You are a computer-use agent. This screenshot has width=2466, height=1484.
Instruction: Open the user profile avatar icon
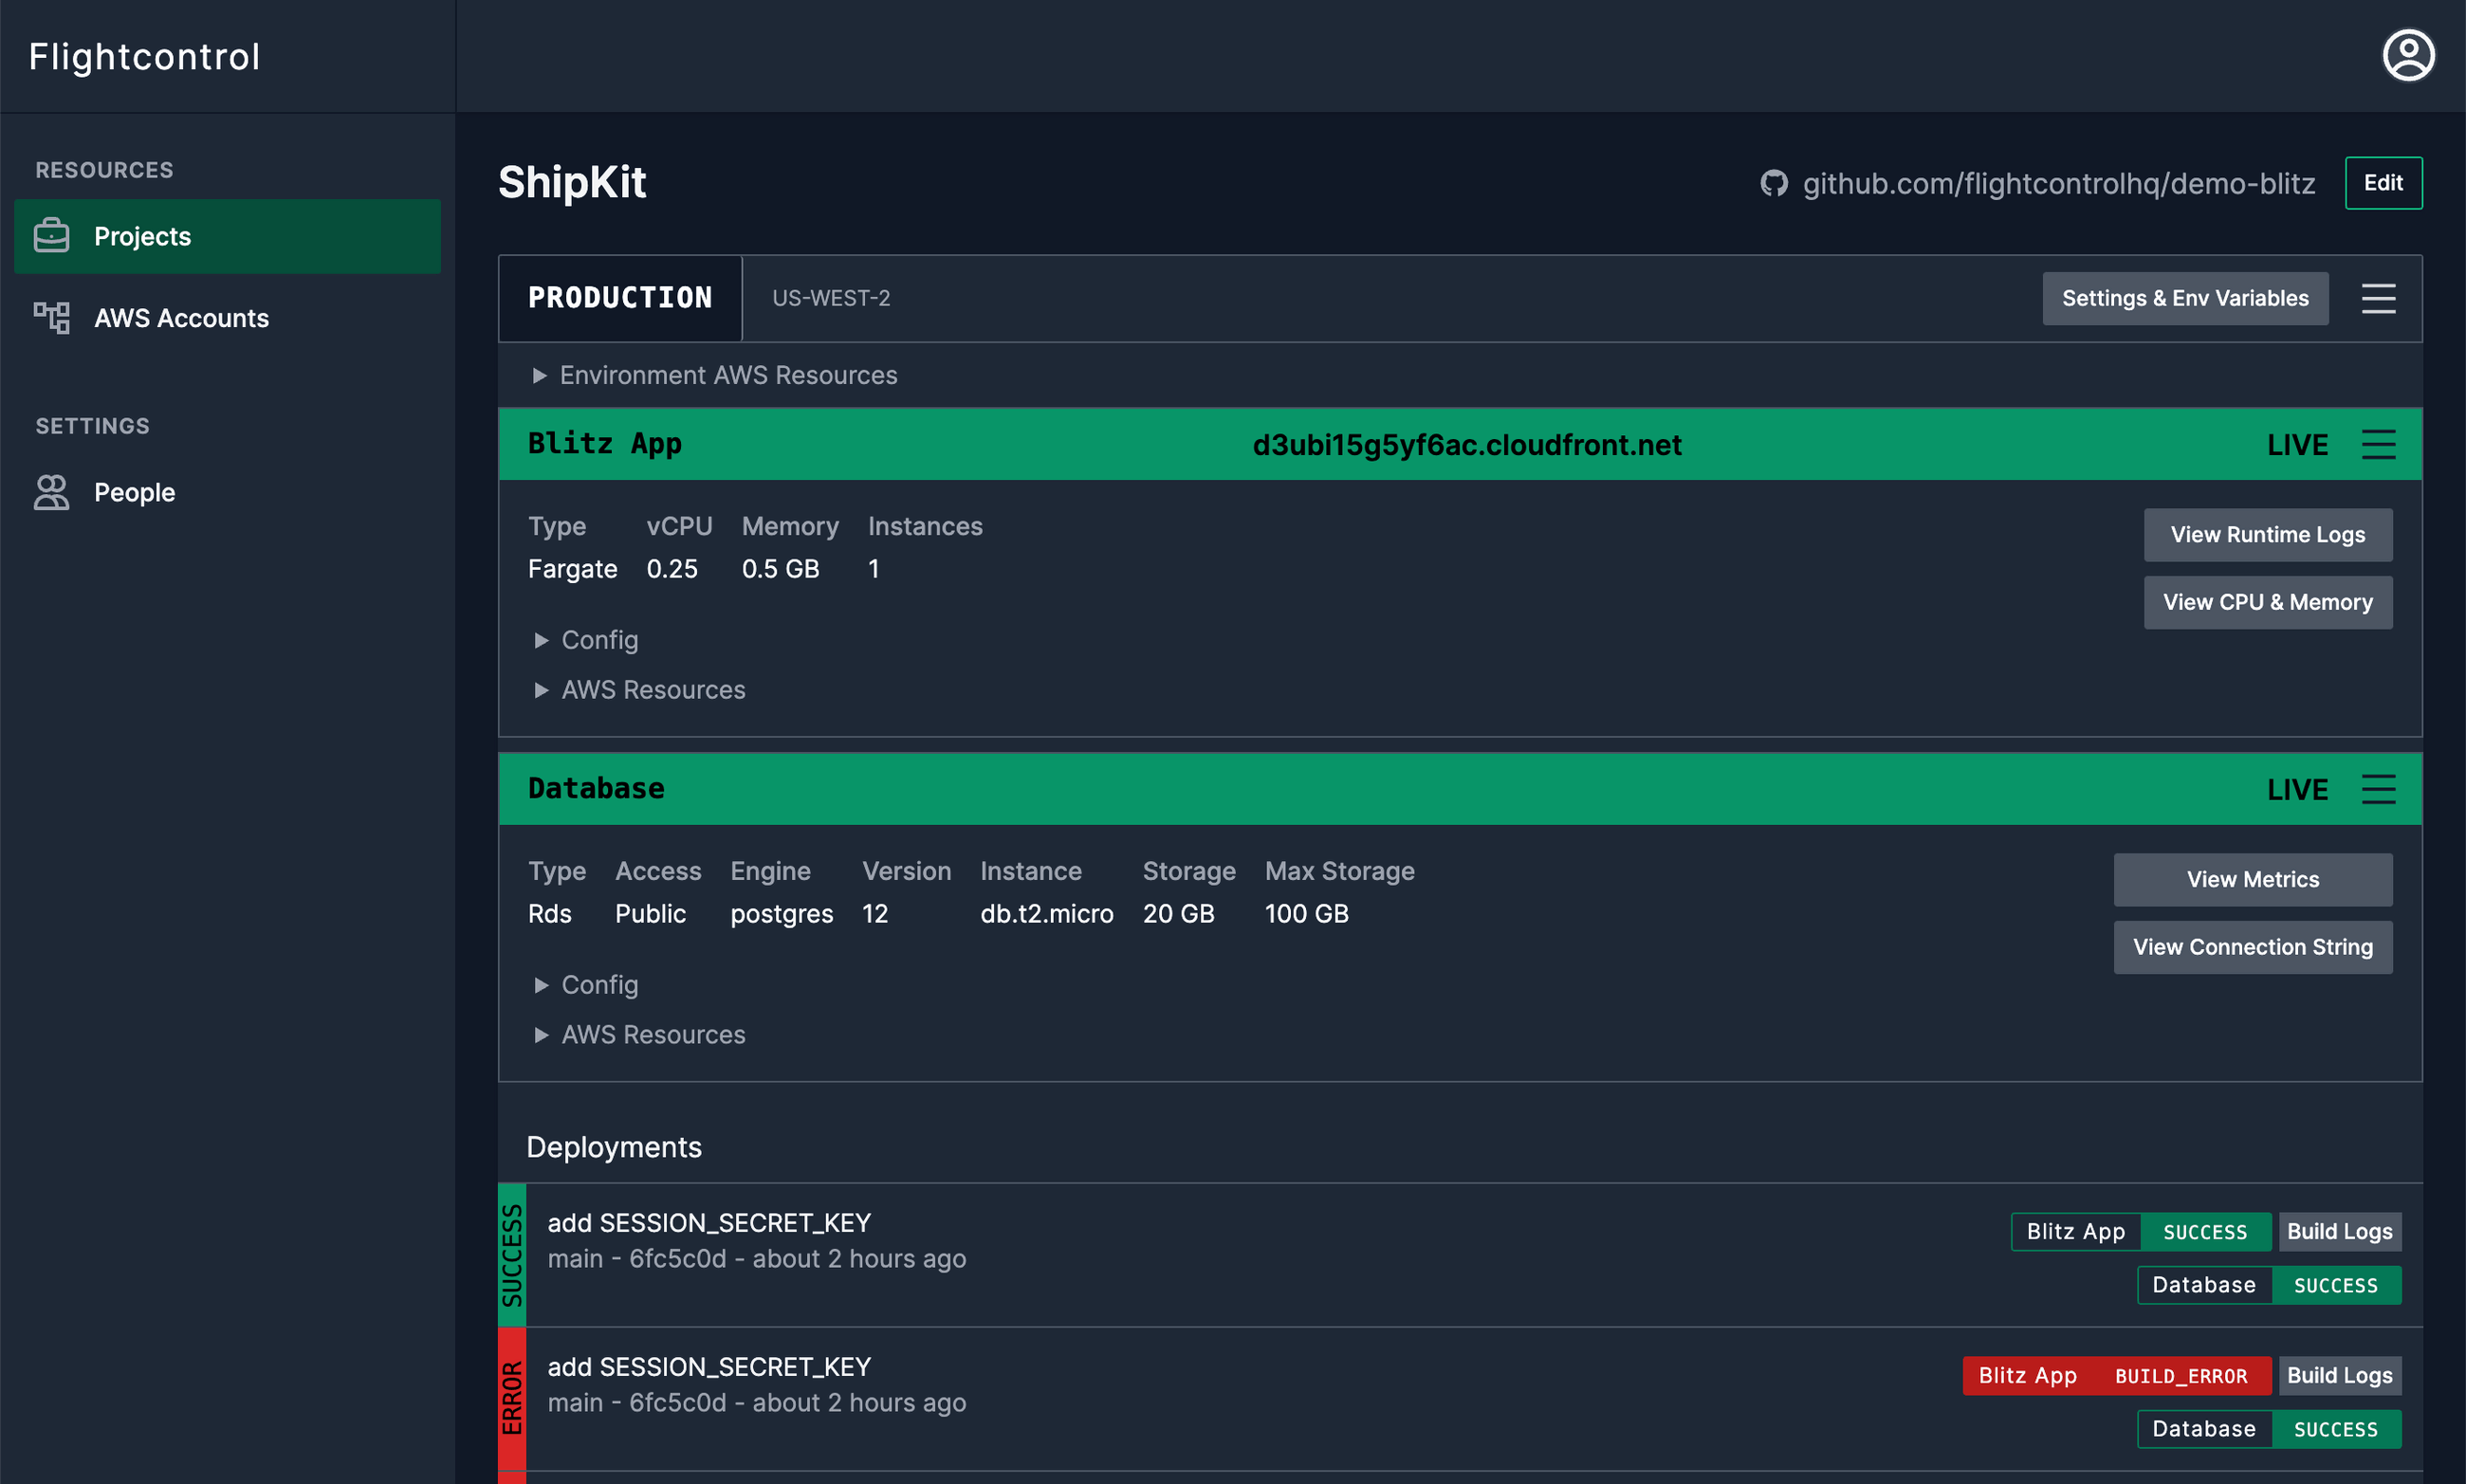tap(2408, 55)
